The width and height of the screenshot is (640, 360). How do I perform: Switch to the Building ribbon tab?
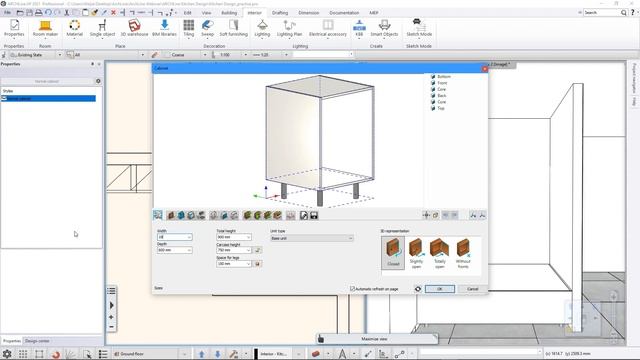click(x=229, y=13)
